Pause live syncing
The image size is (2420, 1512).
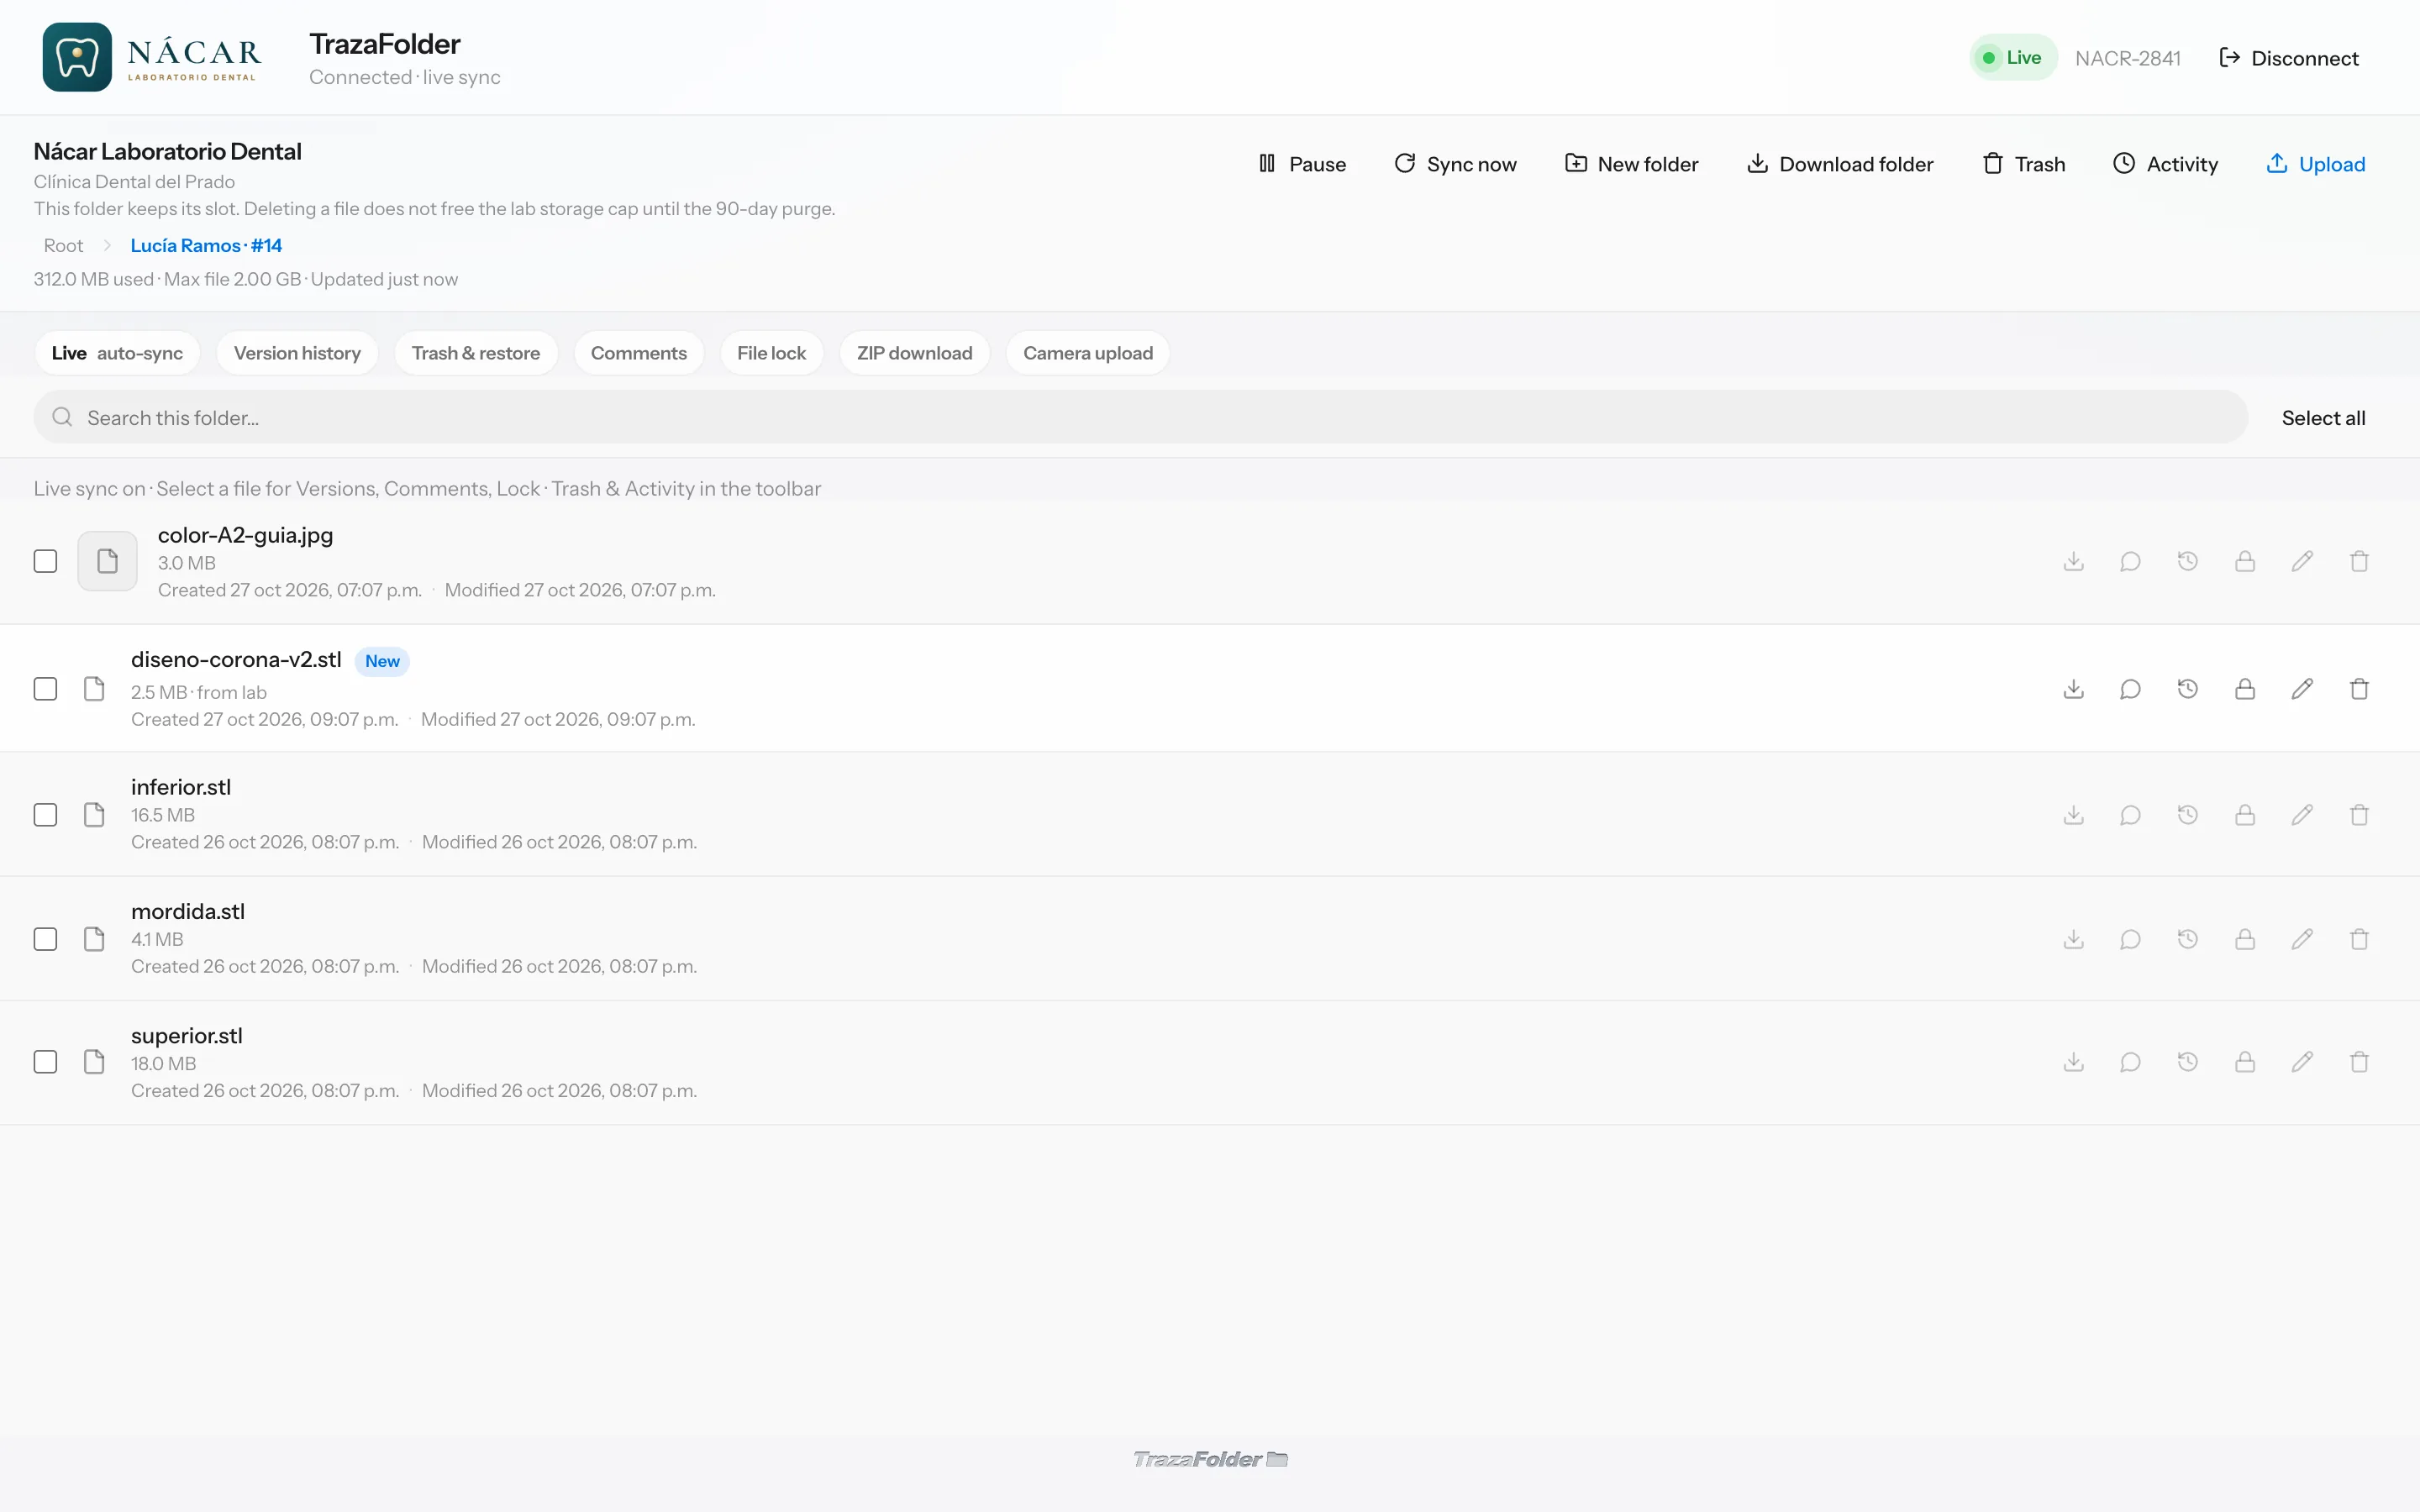(x=1302, y=164)
